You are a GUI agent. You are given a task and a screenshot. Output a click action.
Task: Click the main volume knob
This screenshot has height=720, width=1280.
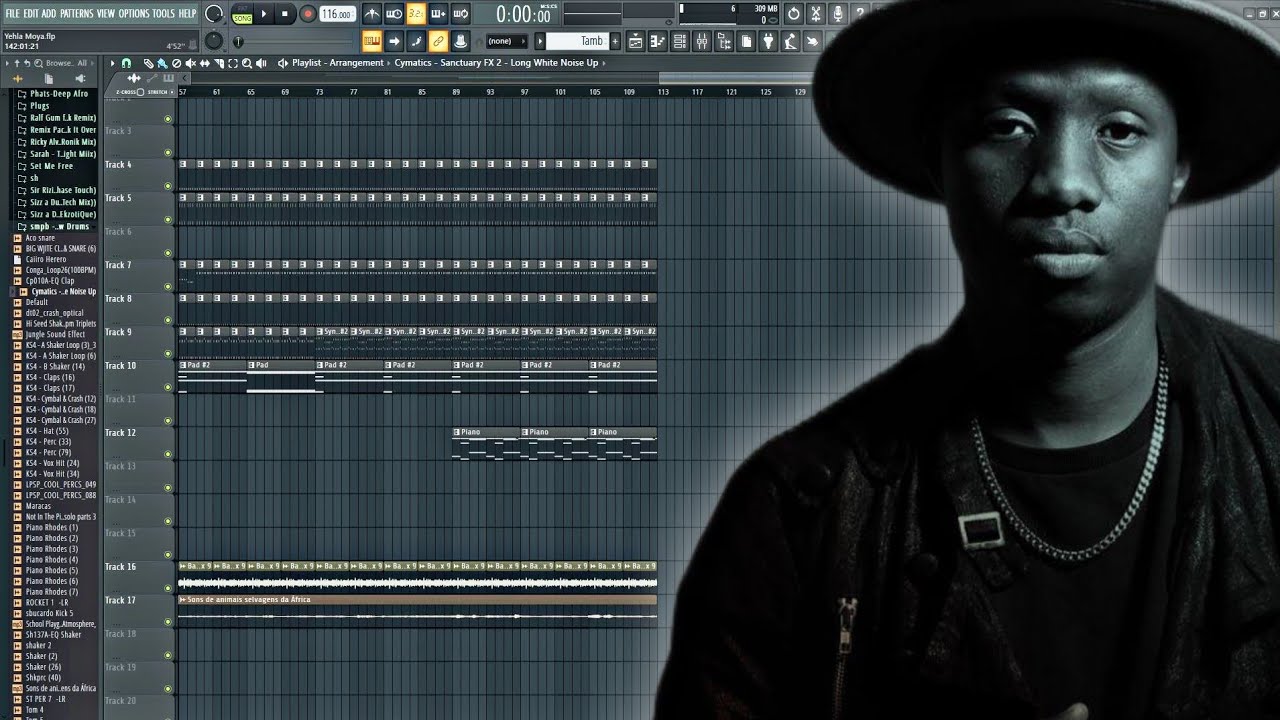pyautogui.click(x=214, y=14)
